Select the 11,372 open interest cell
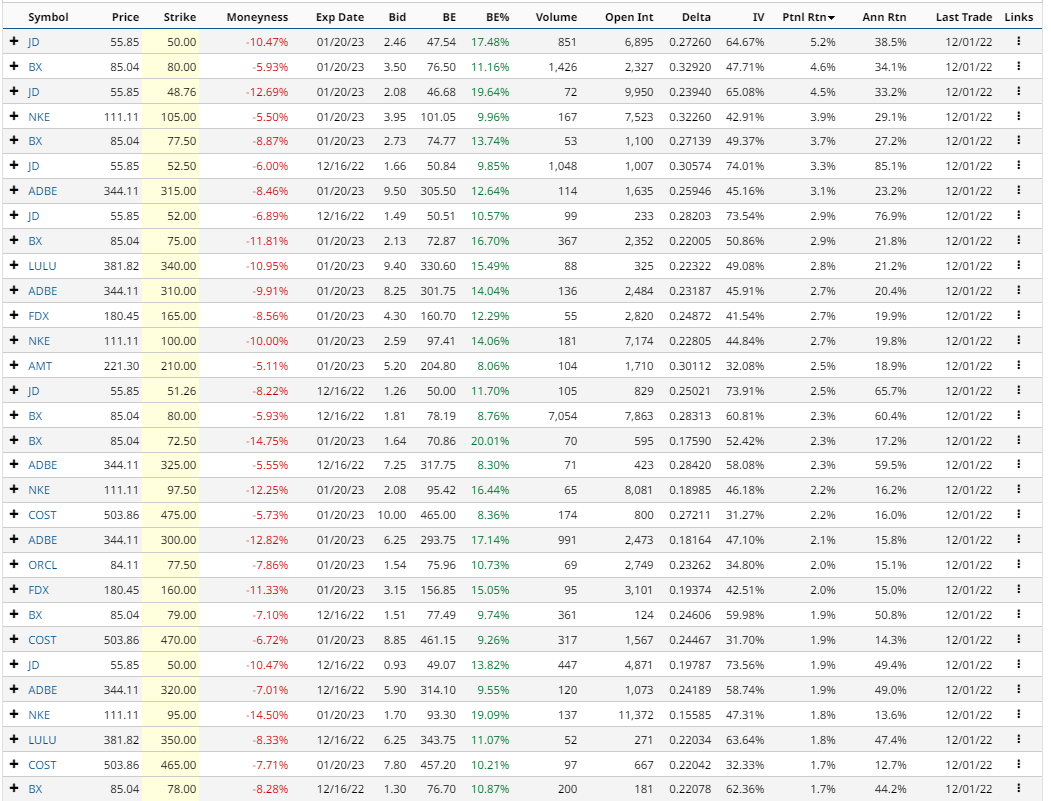This screenshot has height=801, width=1051. point(635,715)
